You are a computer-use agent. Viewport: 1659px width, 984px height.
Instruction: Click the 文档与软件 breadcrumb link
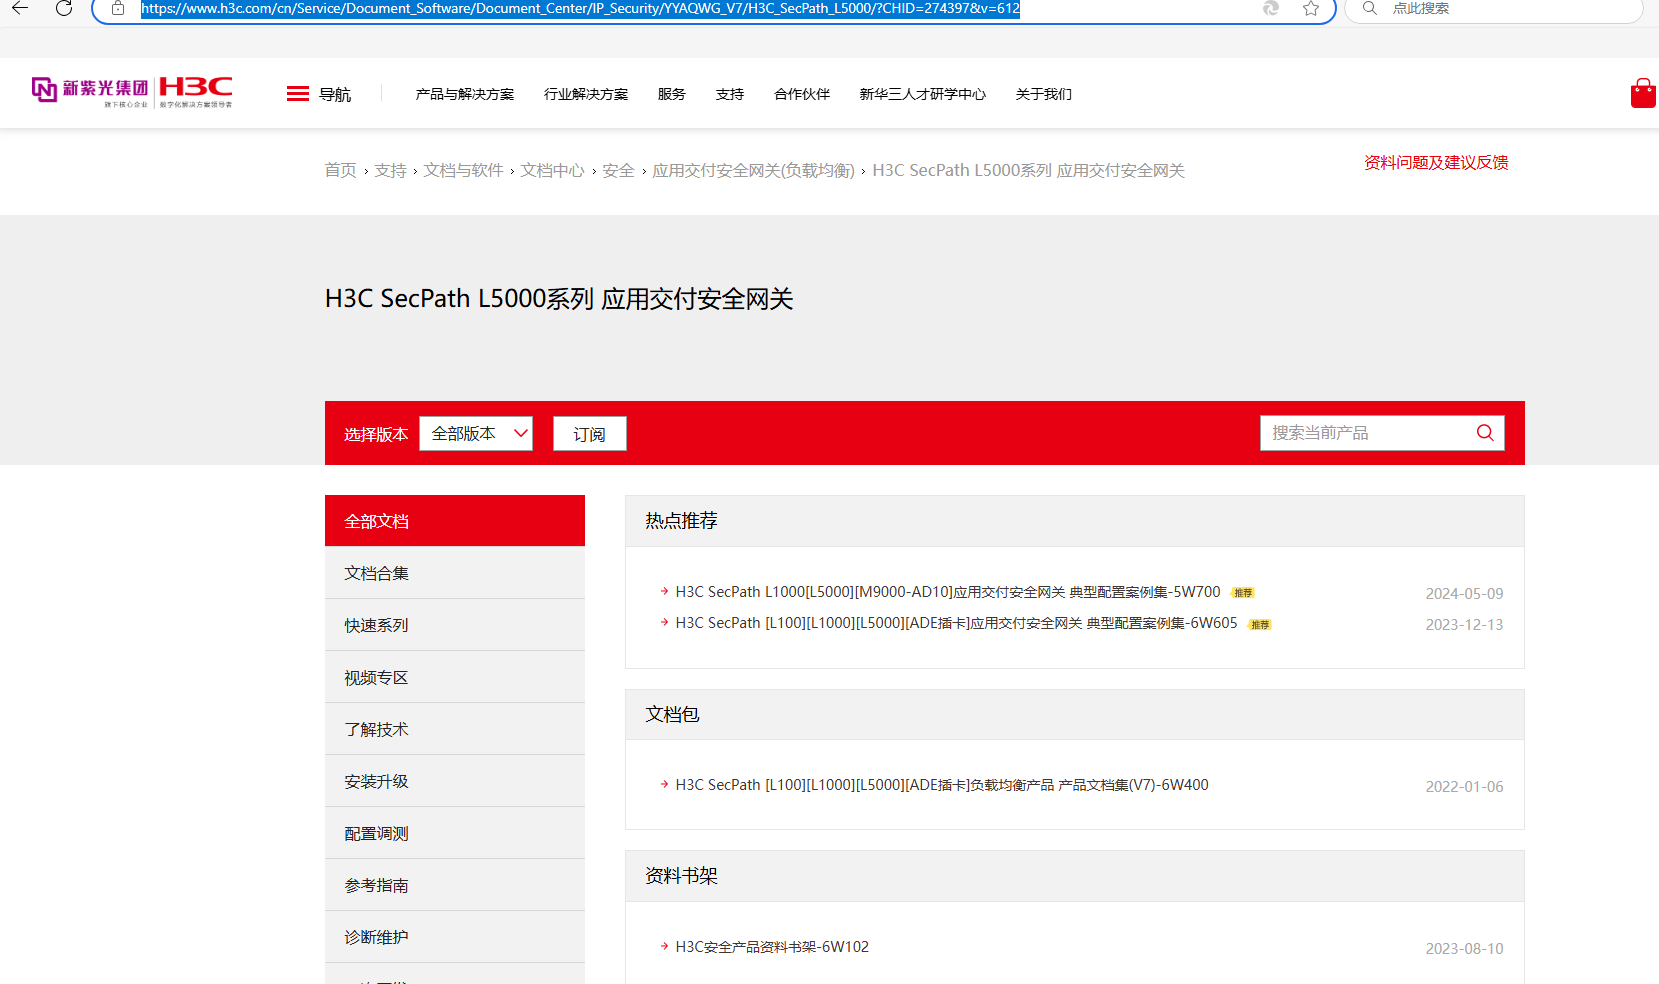[463, 171]
